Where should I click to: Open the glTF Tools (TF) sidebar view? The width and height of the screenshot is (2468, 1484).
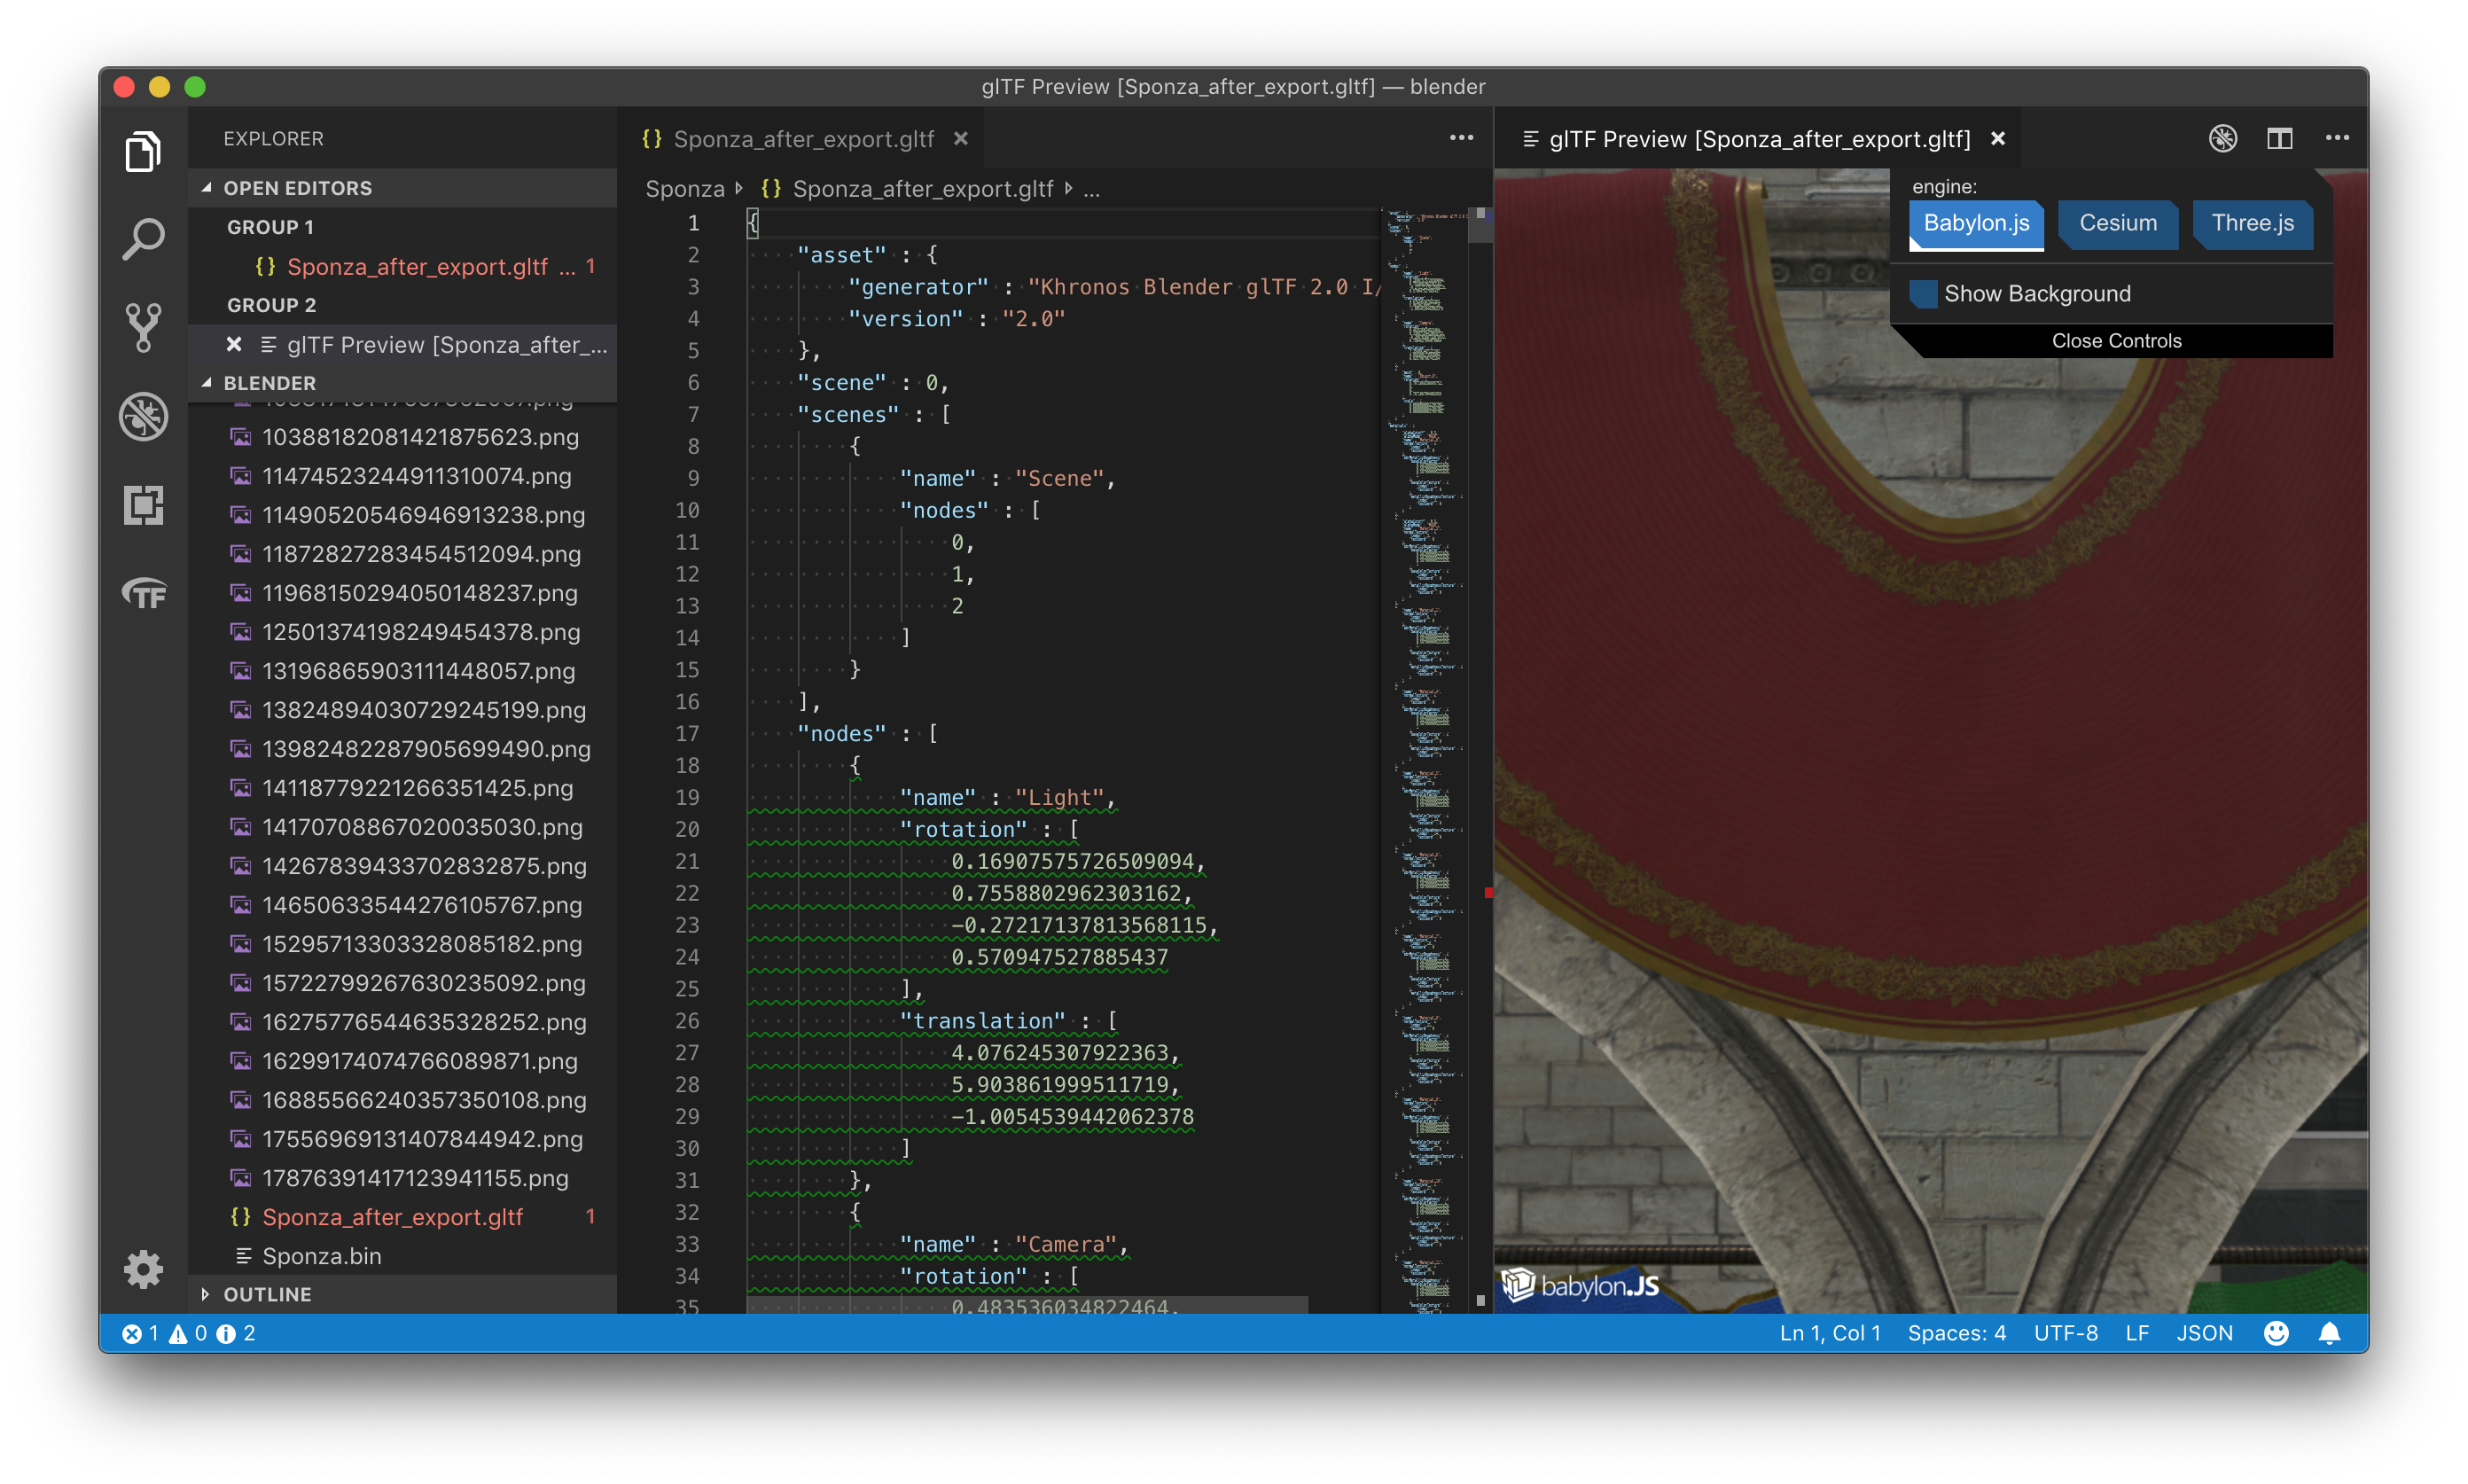pos(143,594)
